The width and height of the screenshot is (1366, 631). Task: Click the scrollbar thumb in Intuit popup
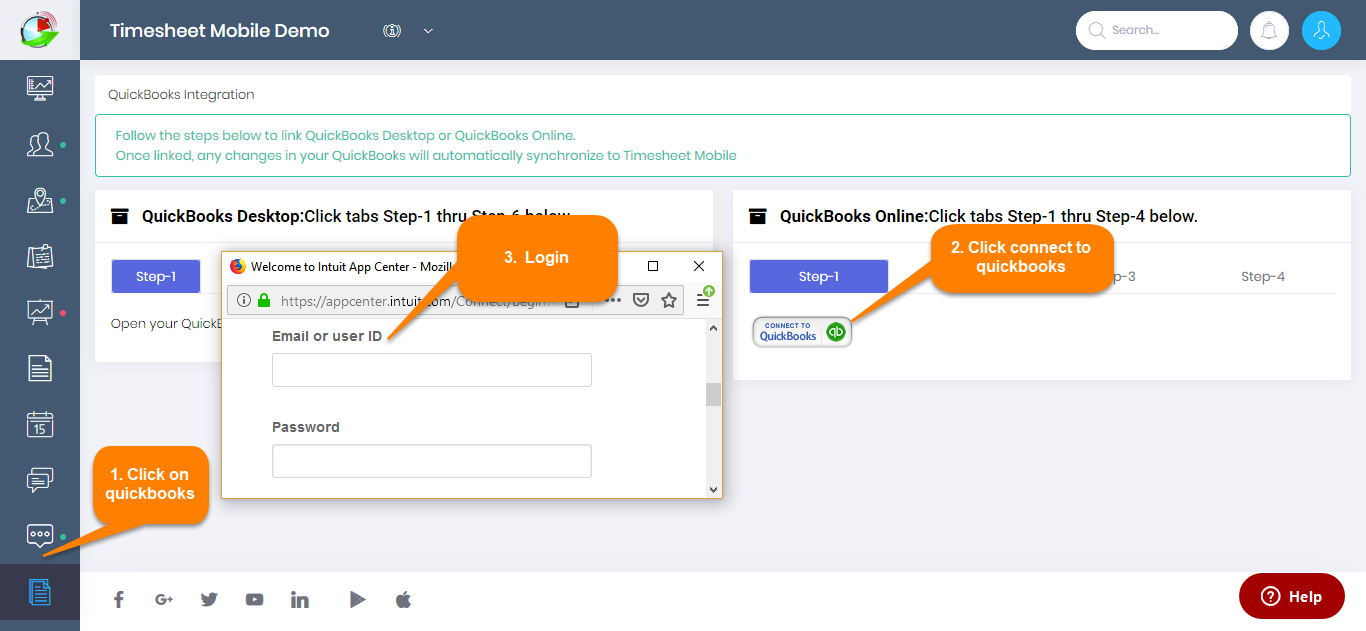(x=713, y=394)
